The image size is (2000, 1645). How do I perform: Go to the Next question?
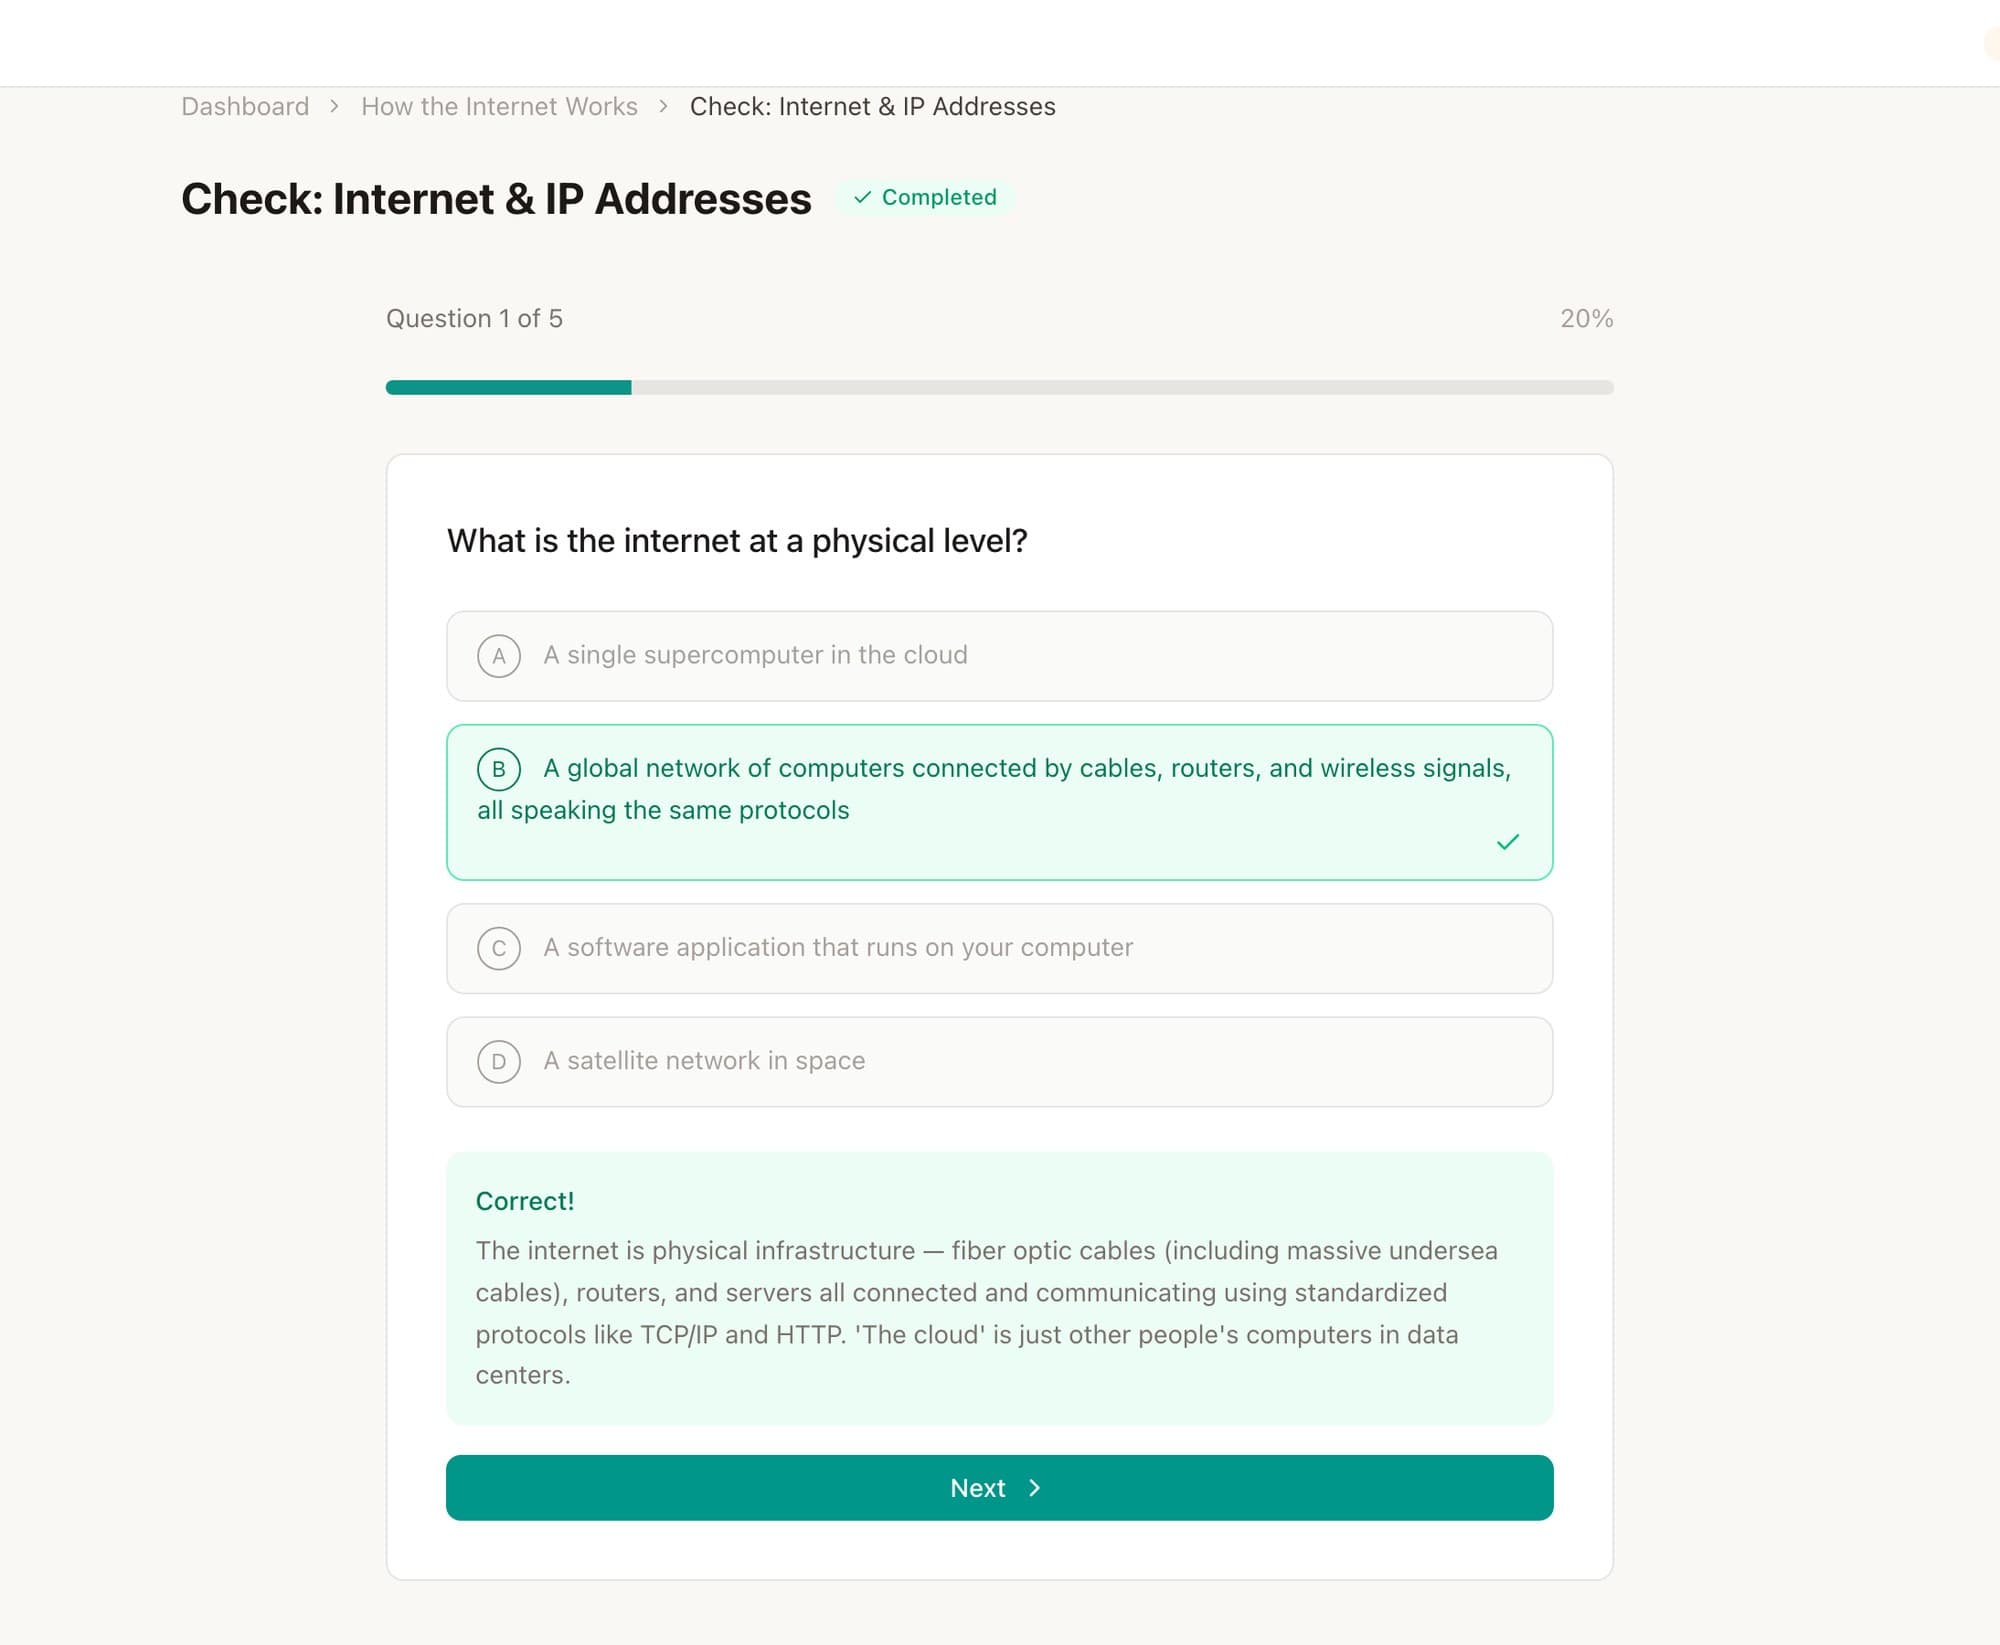[999, 1488]
